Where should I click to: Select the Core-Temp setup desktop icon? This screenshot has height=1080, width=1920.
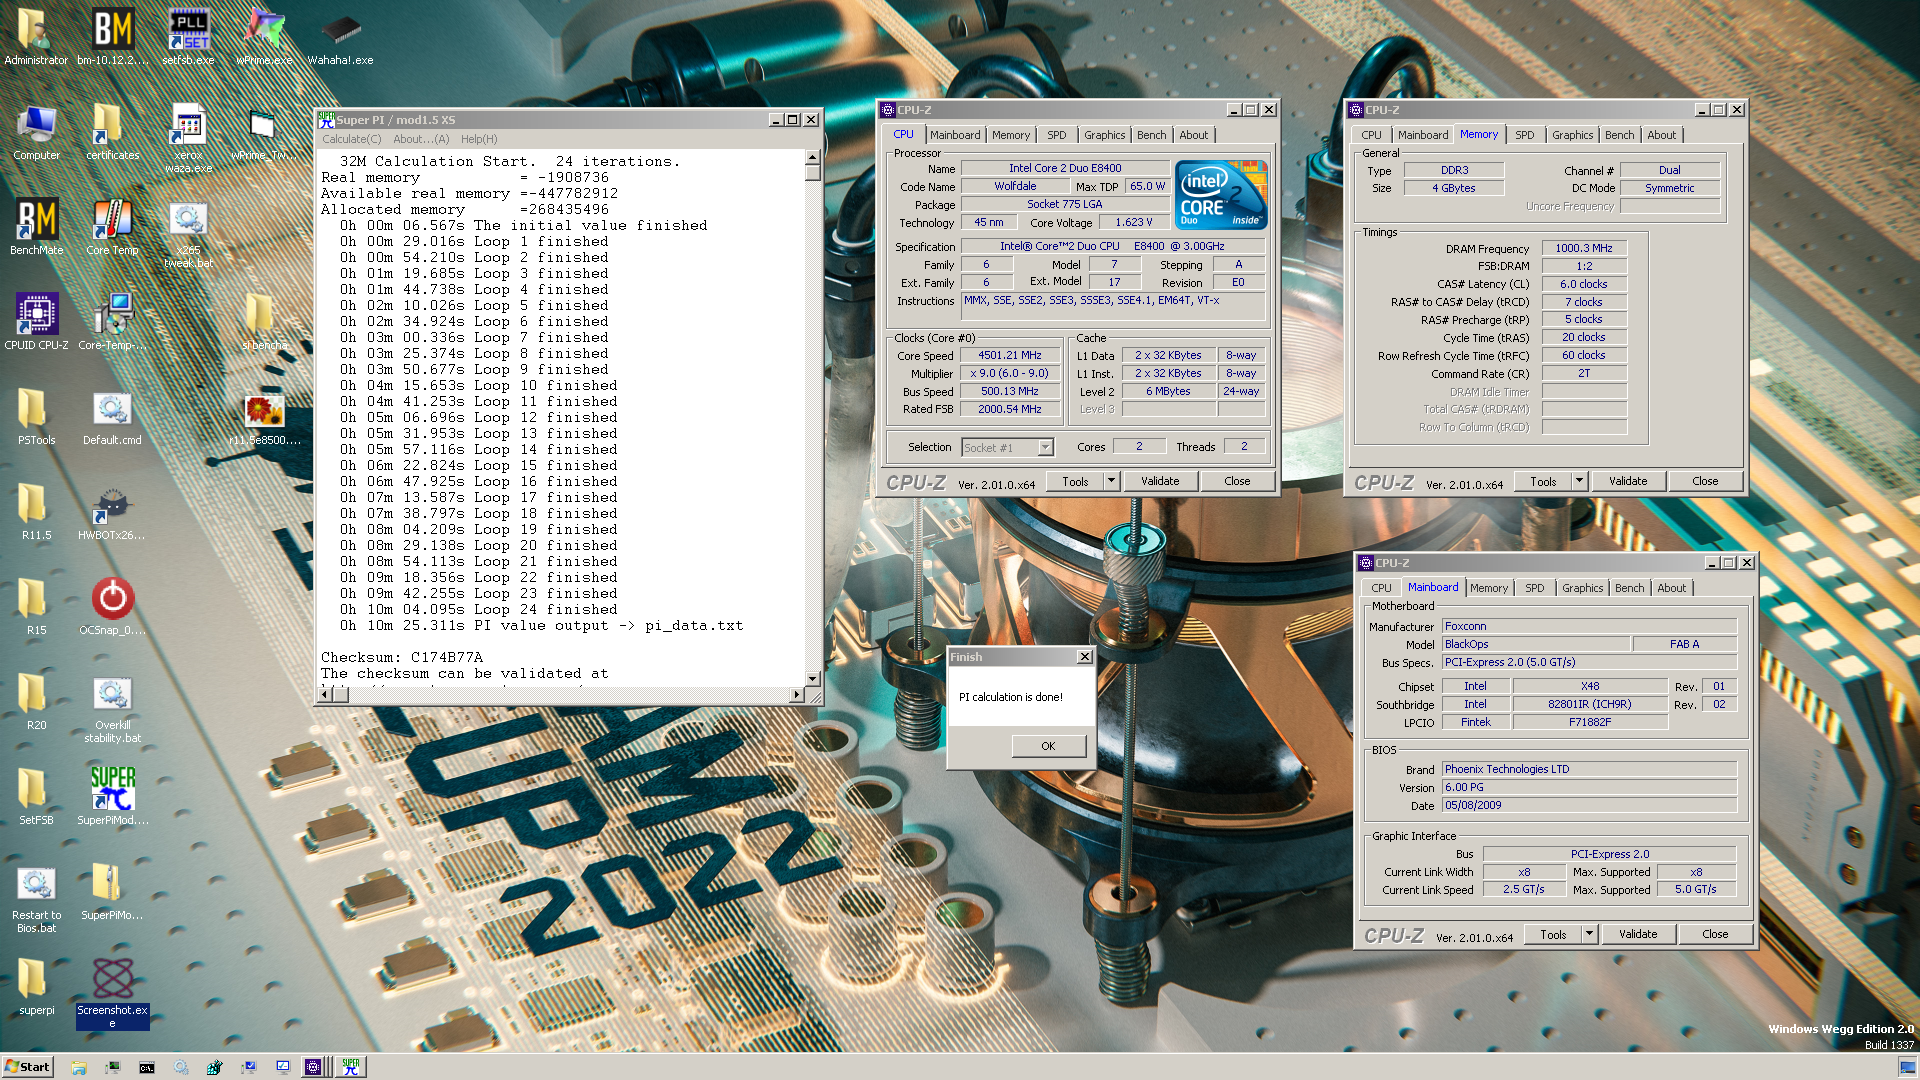112,322
